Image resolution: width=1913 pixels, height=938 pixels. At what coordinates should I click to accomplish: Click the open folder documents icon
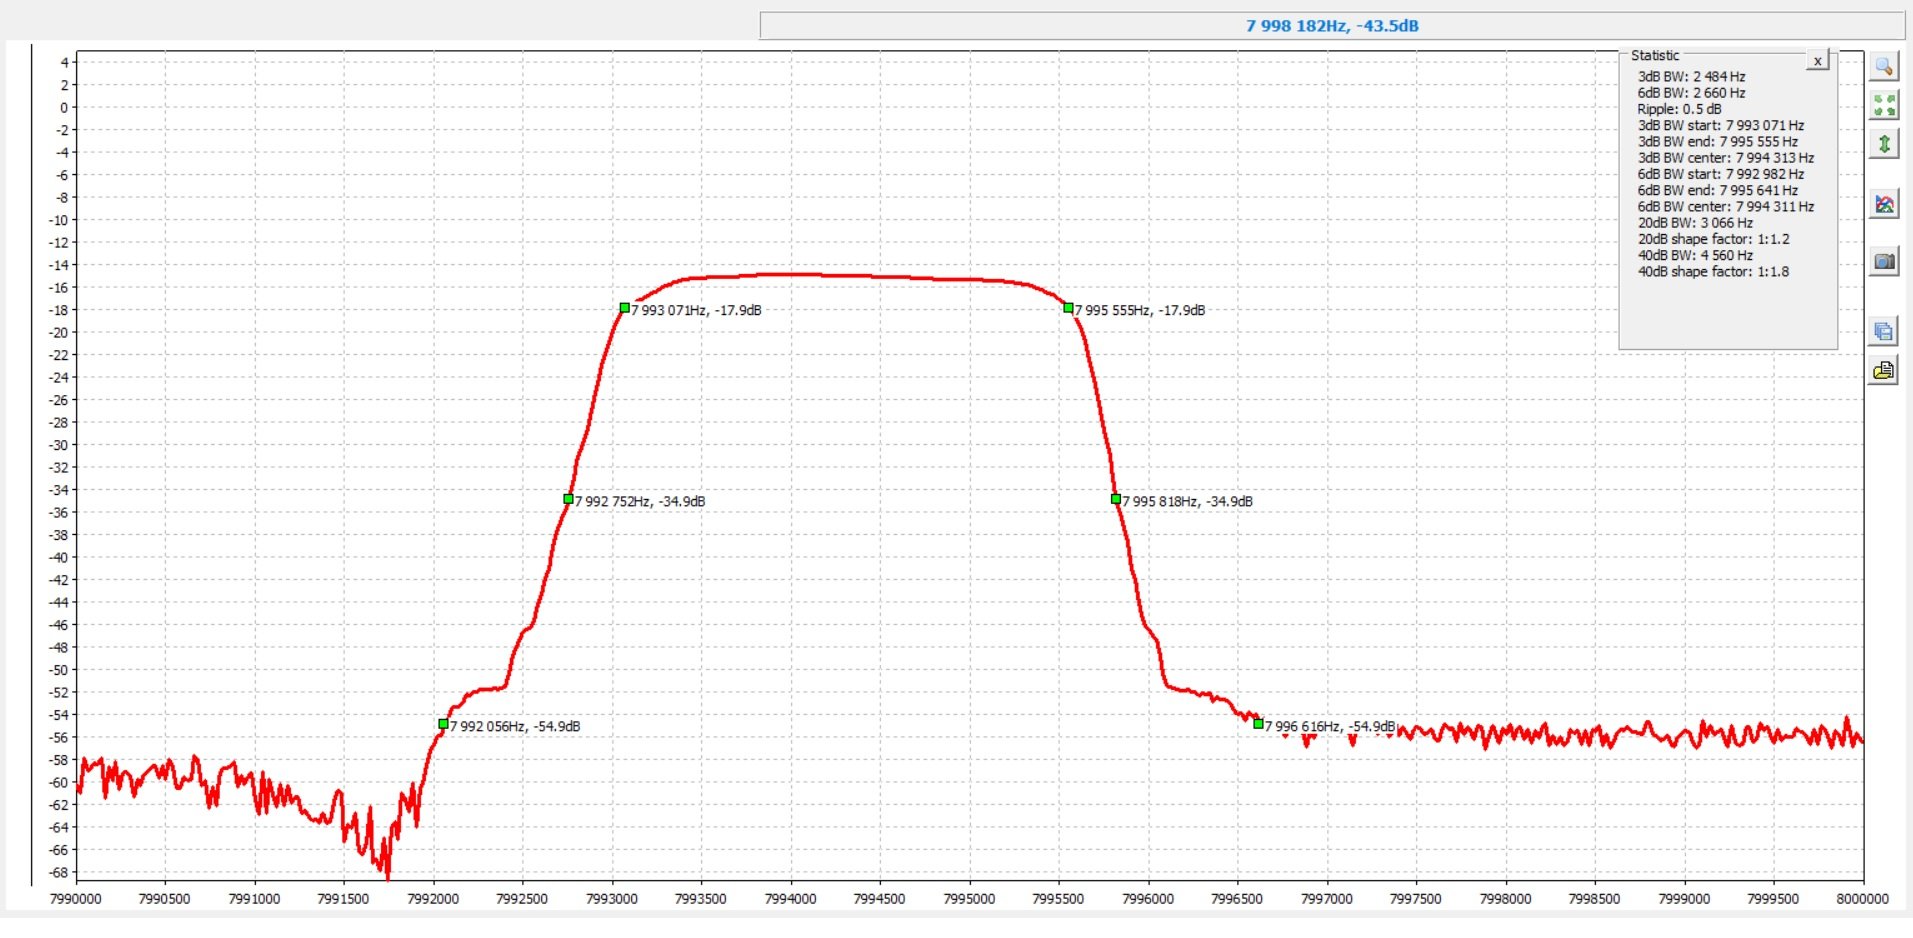(1884, 371)
